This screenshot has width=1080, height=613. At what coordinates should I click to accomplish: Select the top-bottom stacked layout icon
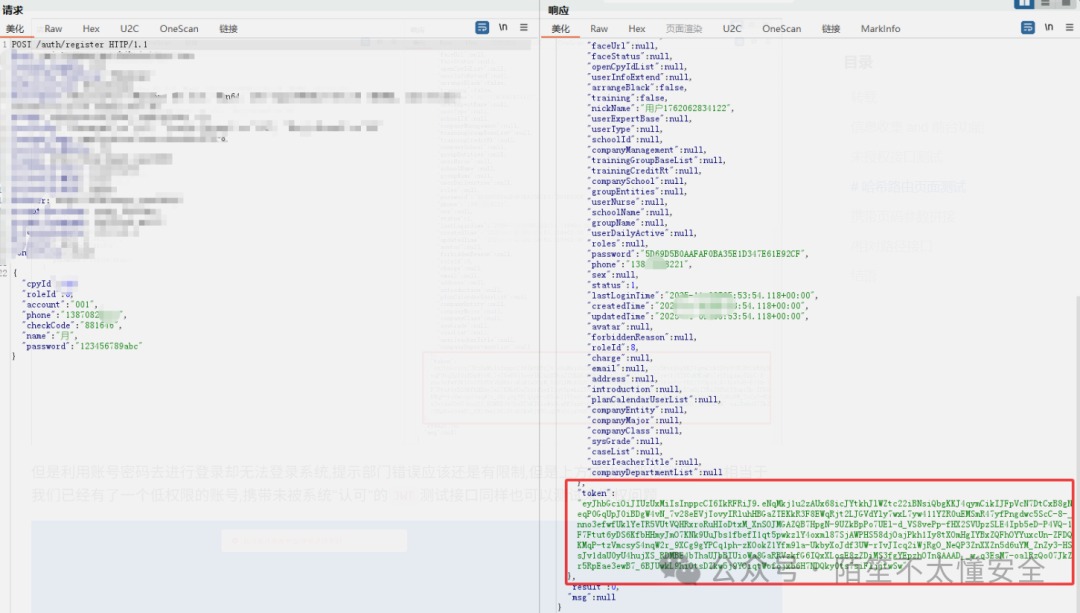pos(1046,3)
